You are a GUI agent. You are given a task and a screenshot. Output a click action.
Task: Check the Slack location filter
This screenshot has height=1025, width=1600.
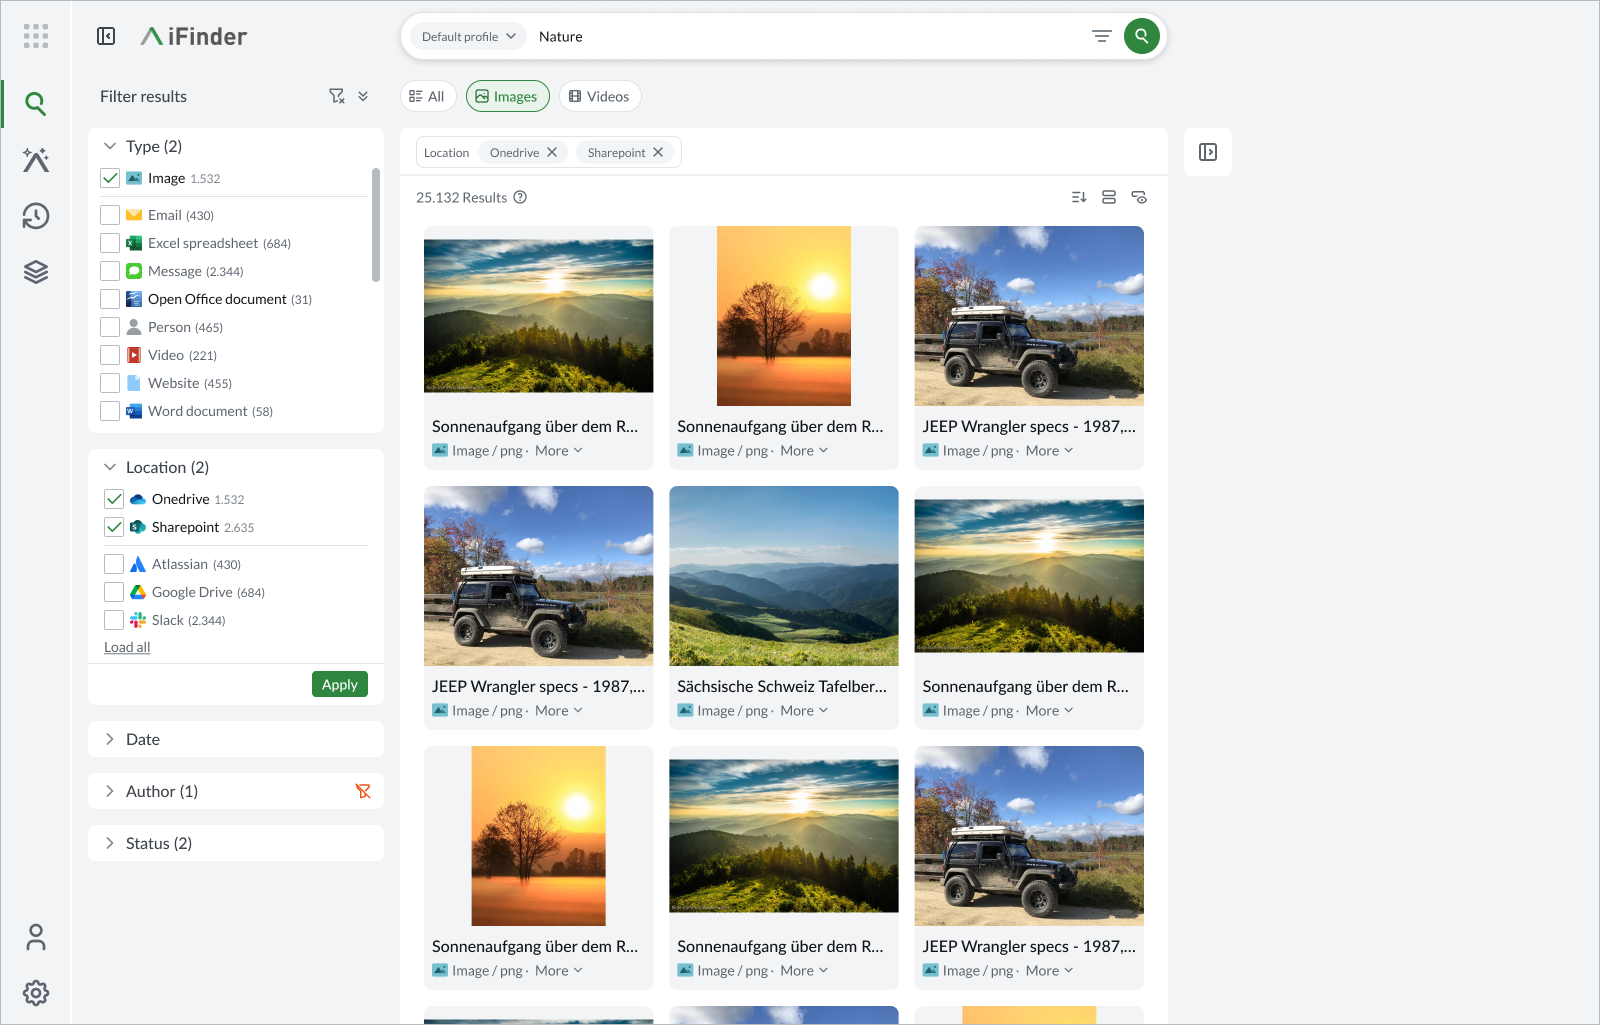[x=114, y=620]
